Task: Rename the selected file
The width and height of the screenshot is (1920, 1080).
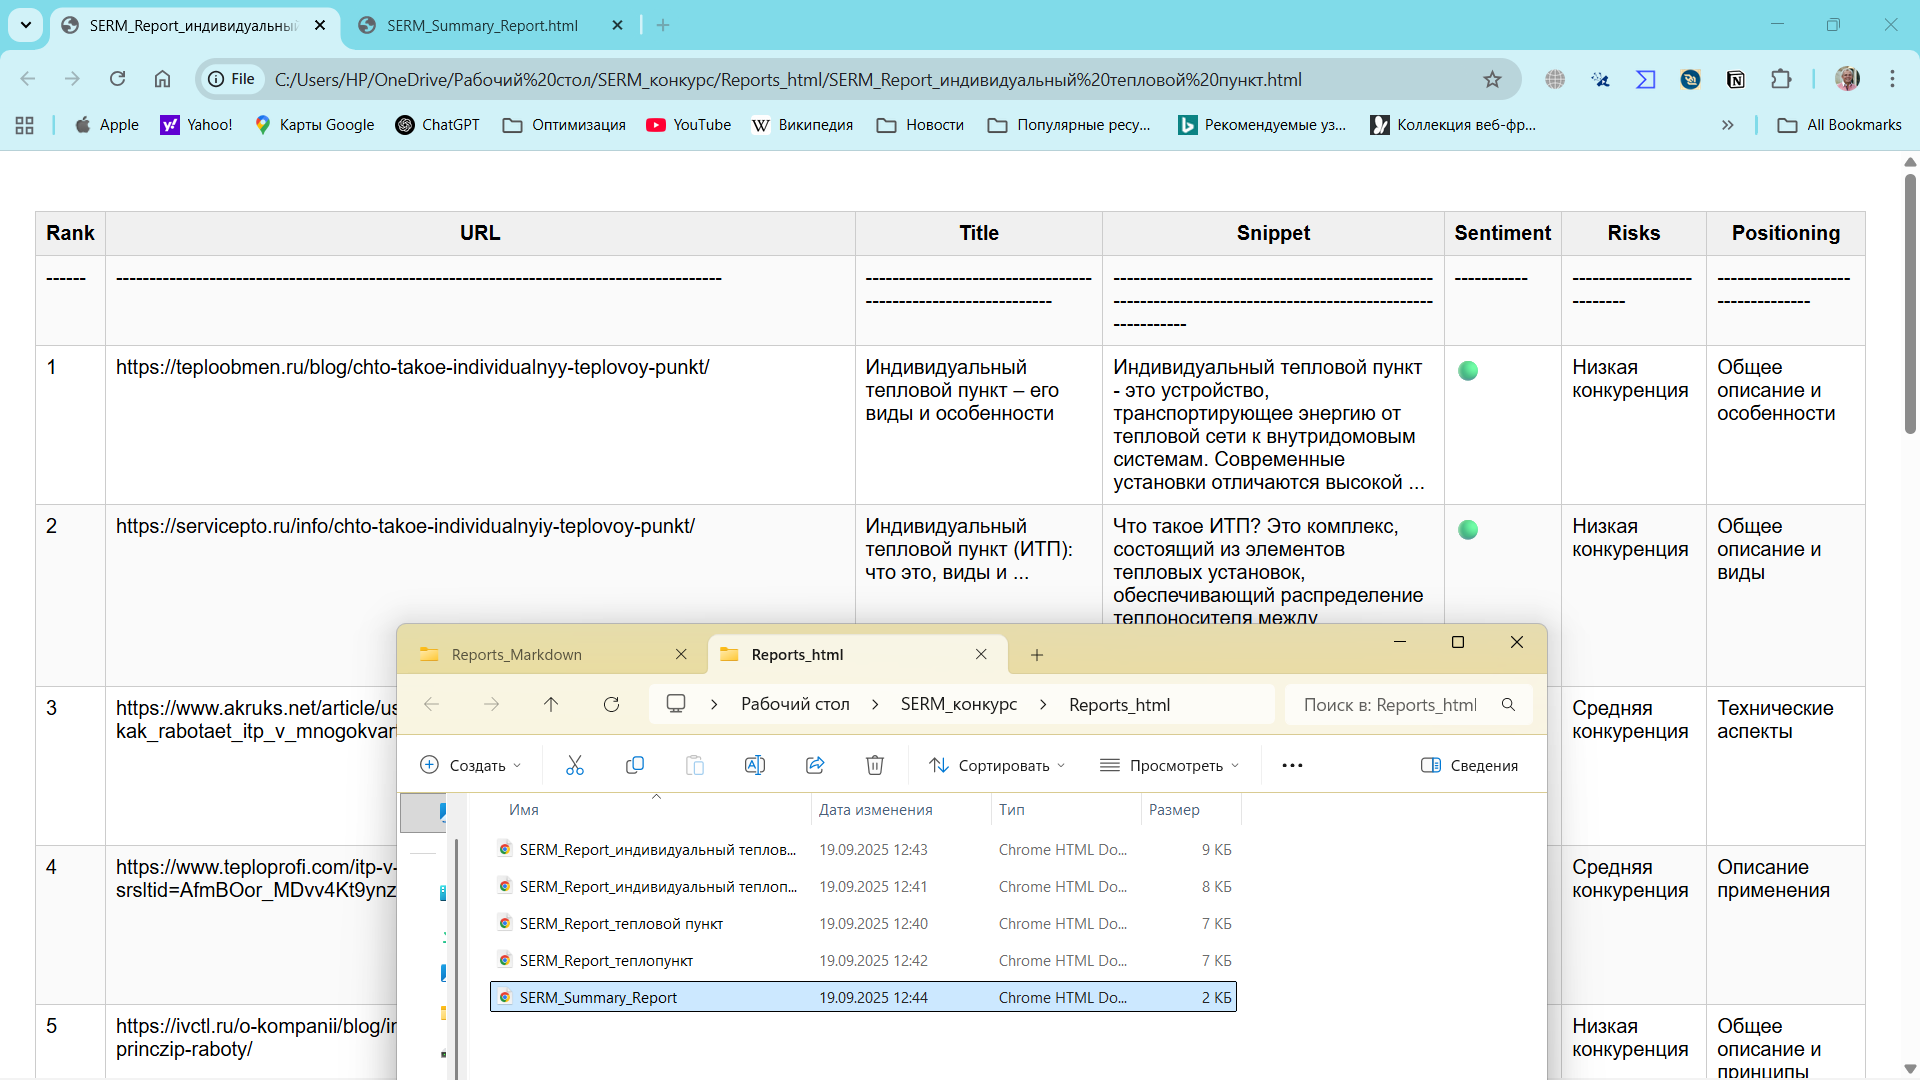Action: tap(755, 765)
